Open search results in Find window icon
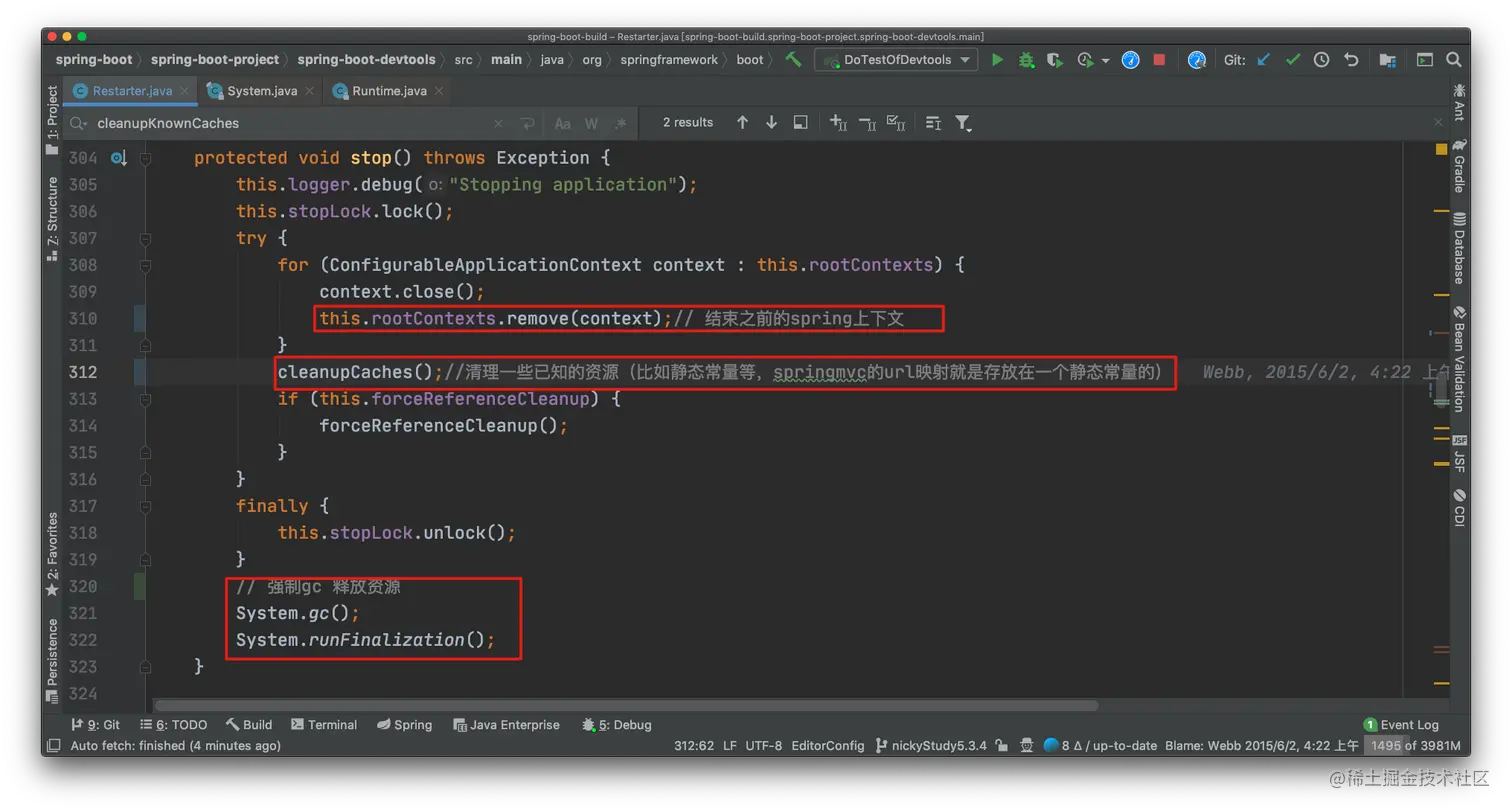This screenshot has width=1512, height=811. coord(800,122)
